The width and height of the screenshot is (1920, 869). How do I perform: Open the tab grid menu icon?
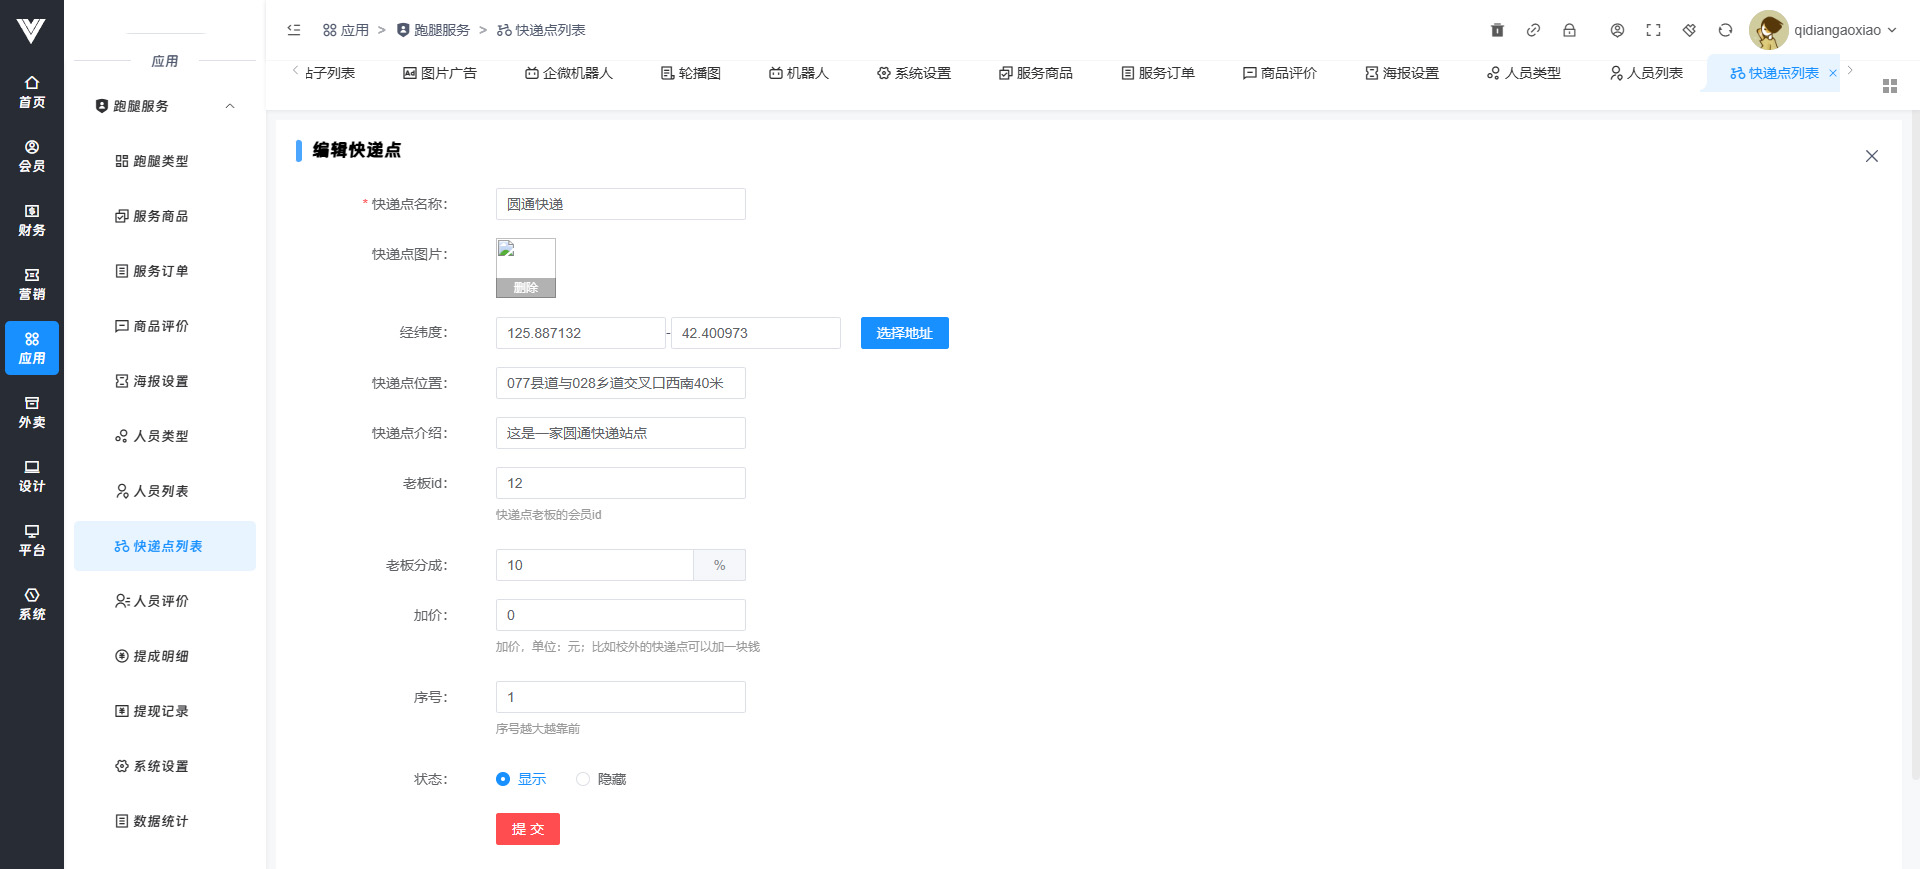point(1889,86)
